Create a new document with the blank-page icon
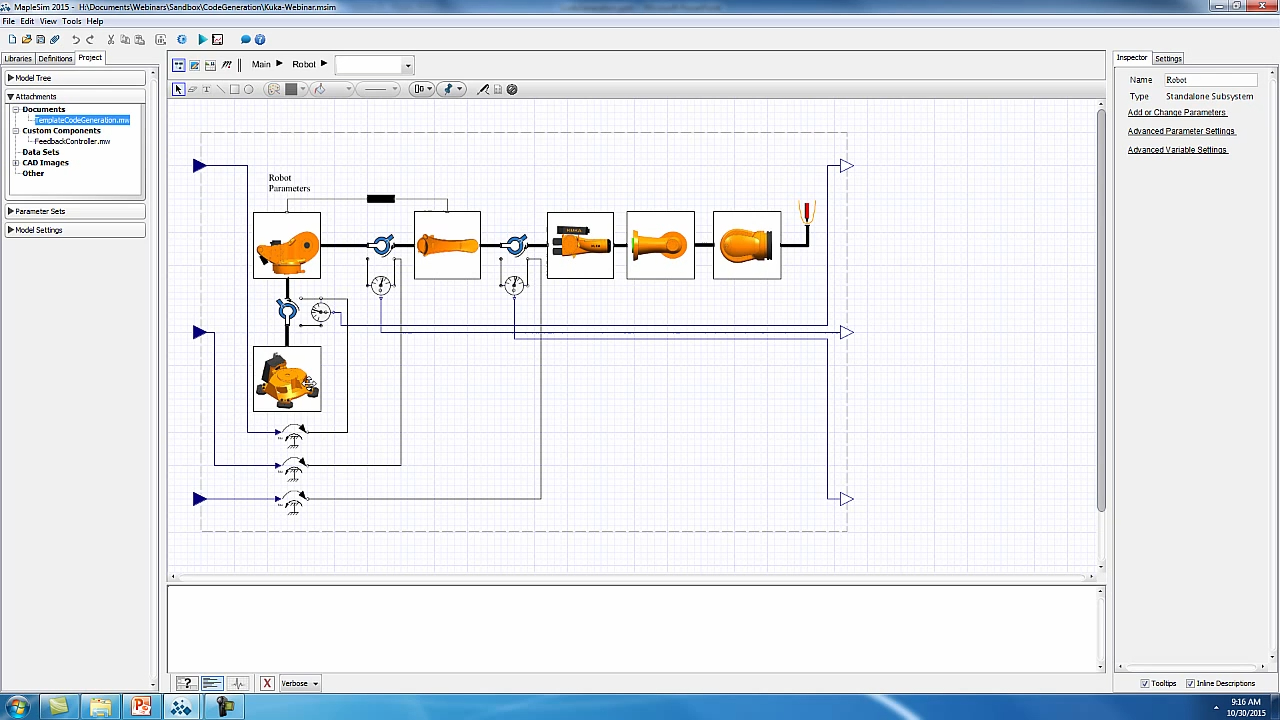The height and width of the screenshot is (720, 1280). [x=12, y=40]
